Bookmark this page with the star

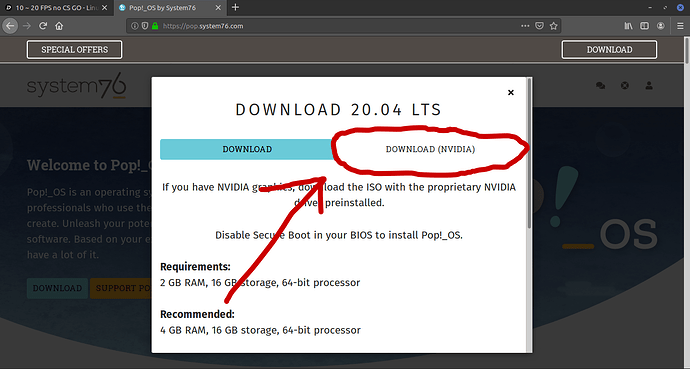coord(554,26)
